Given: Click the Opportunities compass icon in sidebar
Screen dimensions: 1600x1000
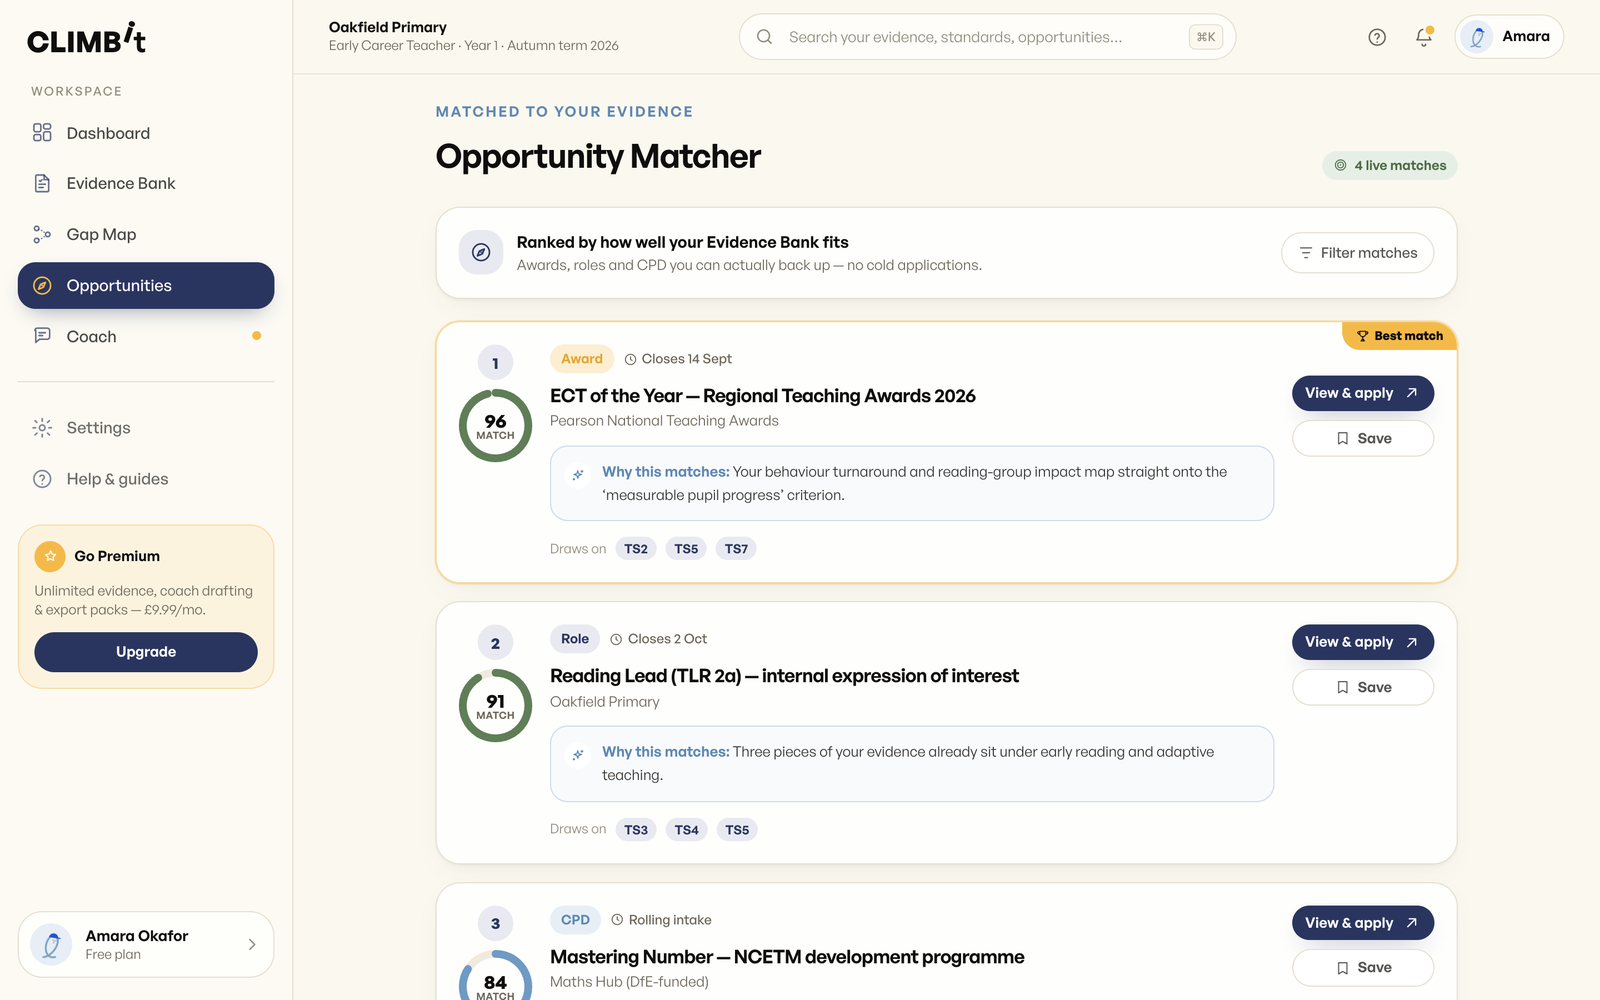Looking at the screenshot, I should 42,285.
